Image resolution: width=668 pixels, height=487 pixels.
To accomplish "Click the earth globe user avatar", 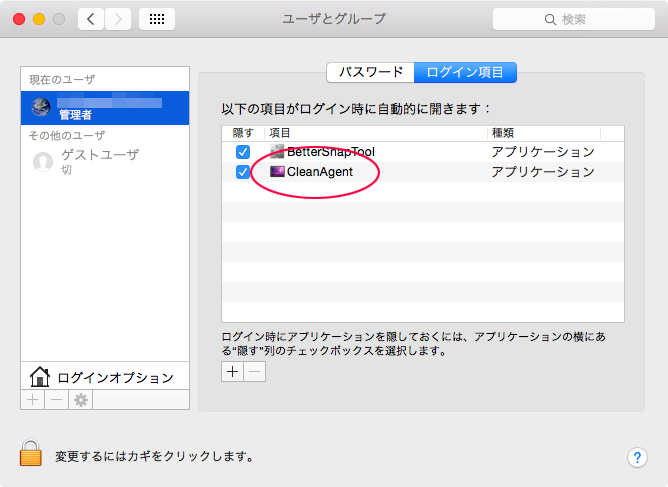I will (x=41, y=107).
